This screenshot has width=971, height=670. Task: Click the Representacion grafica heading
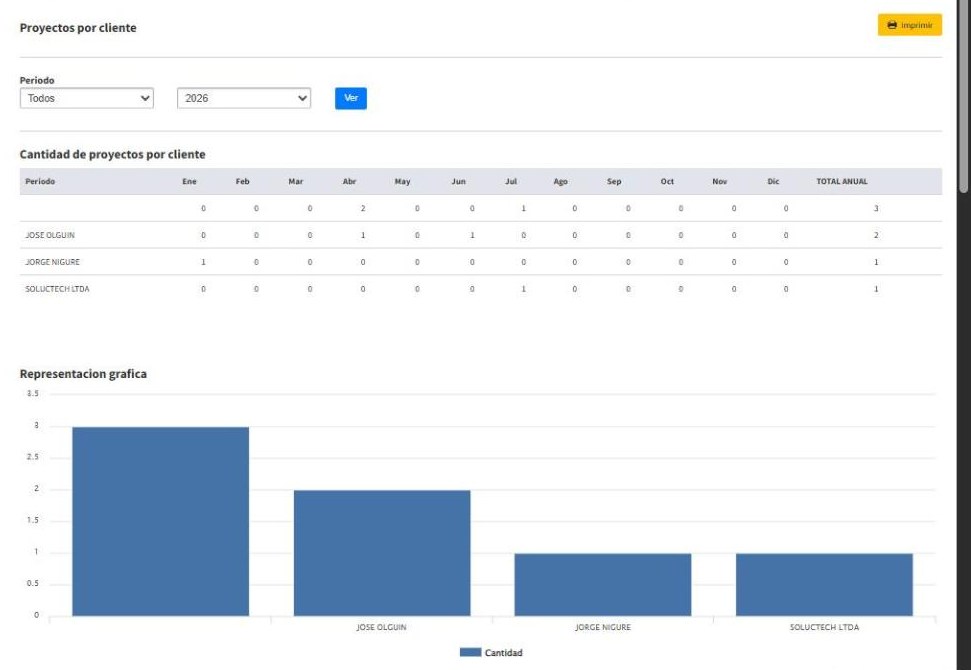(83, 373)
